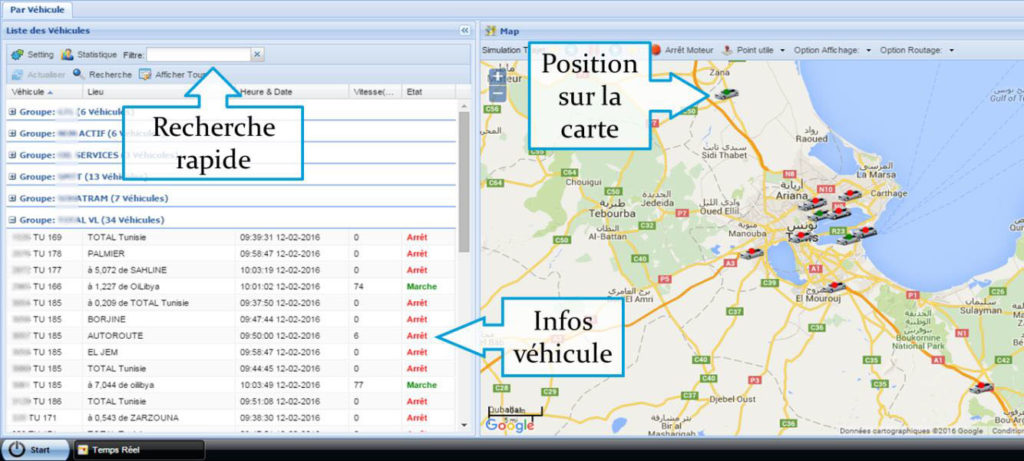Click inside the Filtre input field
This screenshot has width=1024, height=461.
[x=198, y=54]
